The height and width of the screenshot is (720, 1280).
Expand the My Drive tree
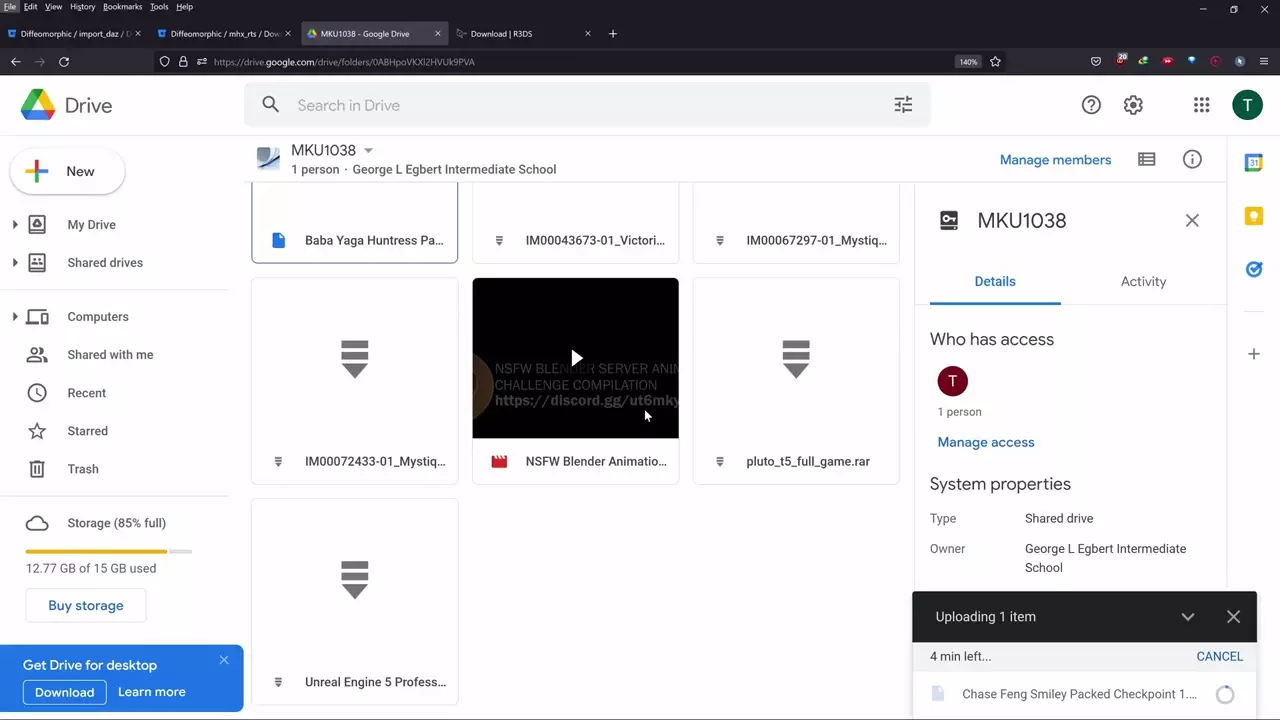(x=15, y=225)
